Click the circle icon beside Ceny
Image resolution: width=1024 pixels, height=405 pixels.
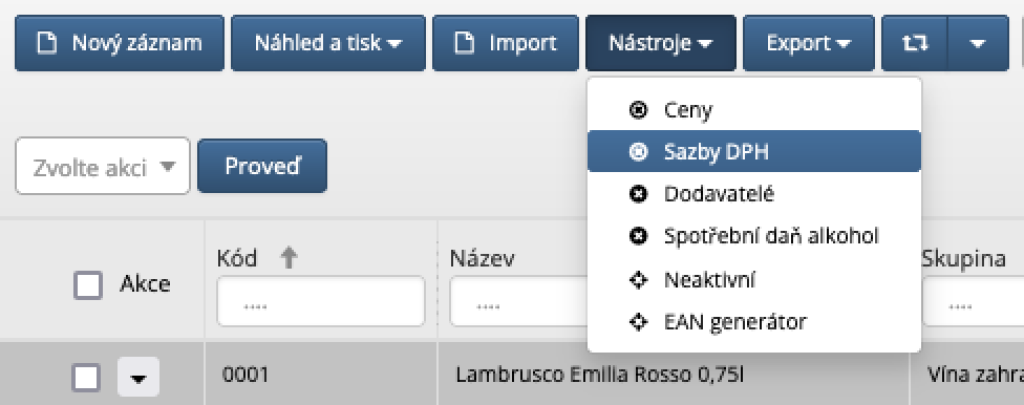[638, 110]
